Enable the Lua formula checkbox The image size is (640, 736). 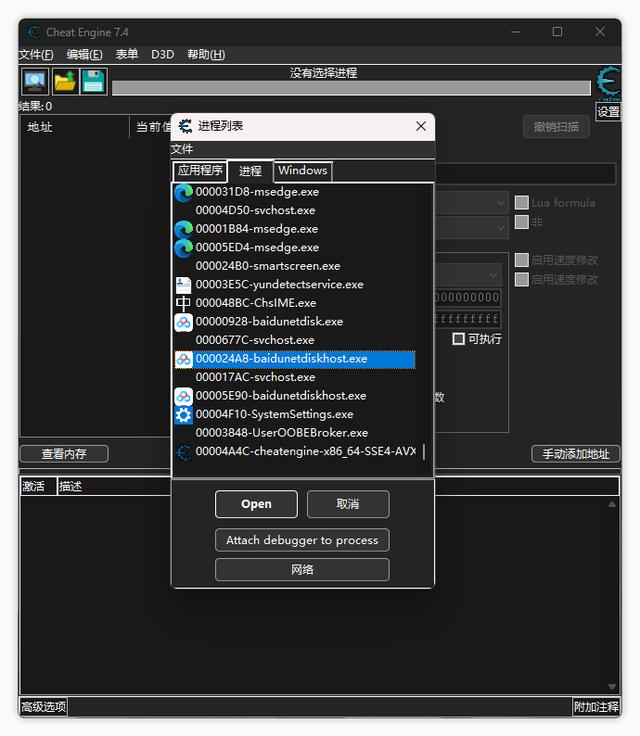521,203
